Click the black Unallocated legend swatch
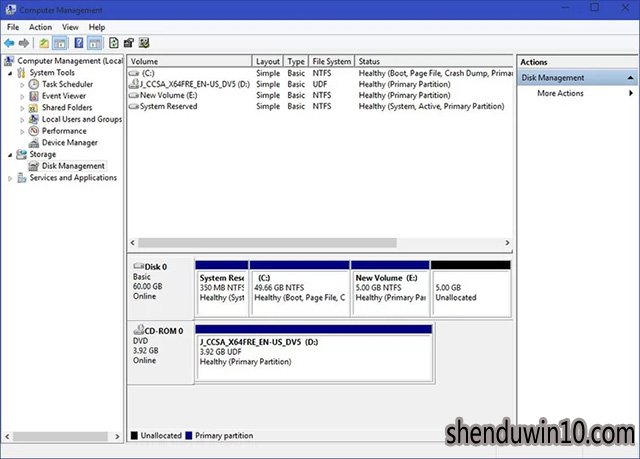 [134, 435]
